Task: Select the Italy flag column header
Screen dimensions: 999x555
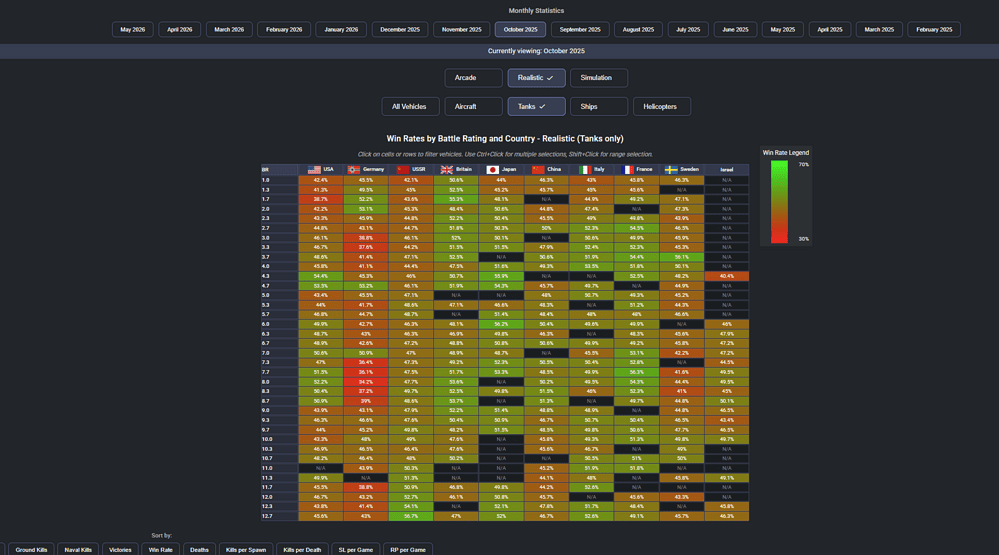Action: click(592, 169)
